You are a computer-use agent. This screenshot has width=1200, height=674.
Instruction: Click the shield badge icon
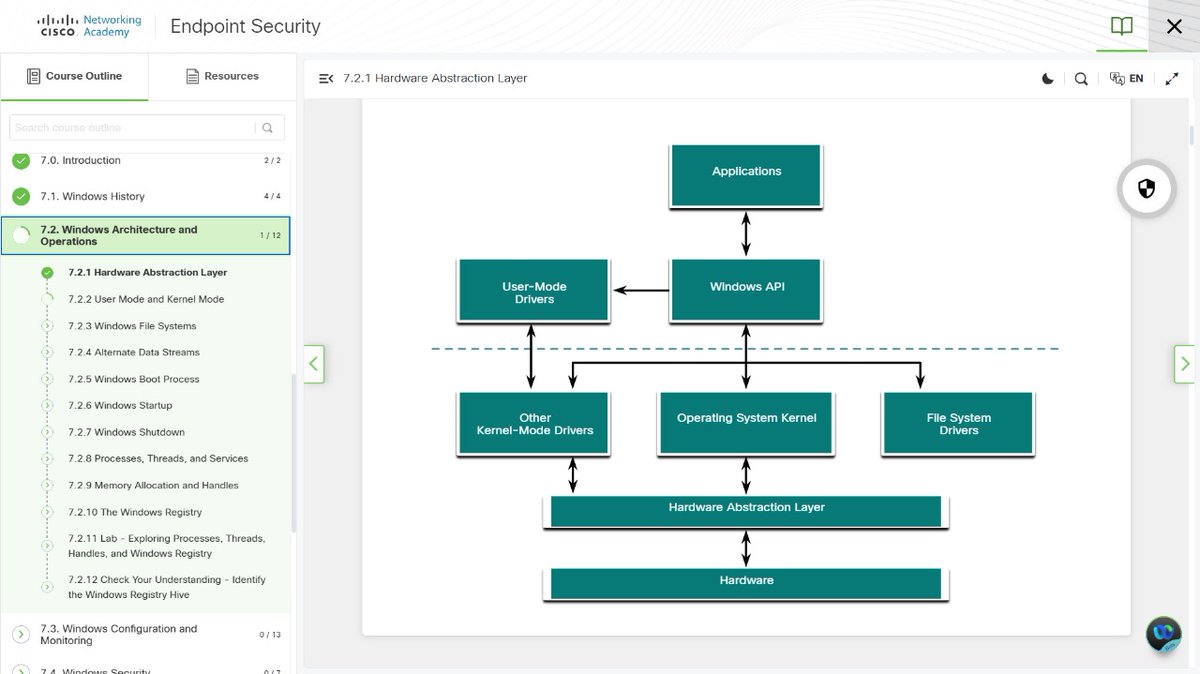(x=1146, y=188)
